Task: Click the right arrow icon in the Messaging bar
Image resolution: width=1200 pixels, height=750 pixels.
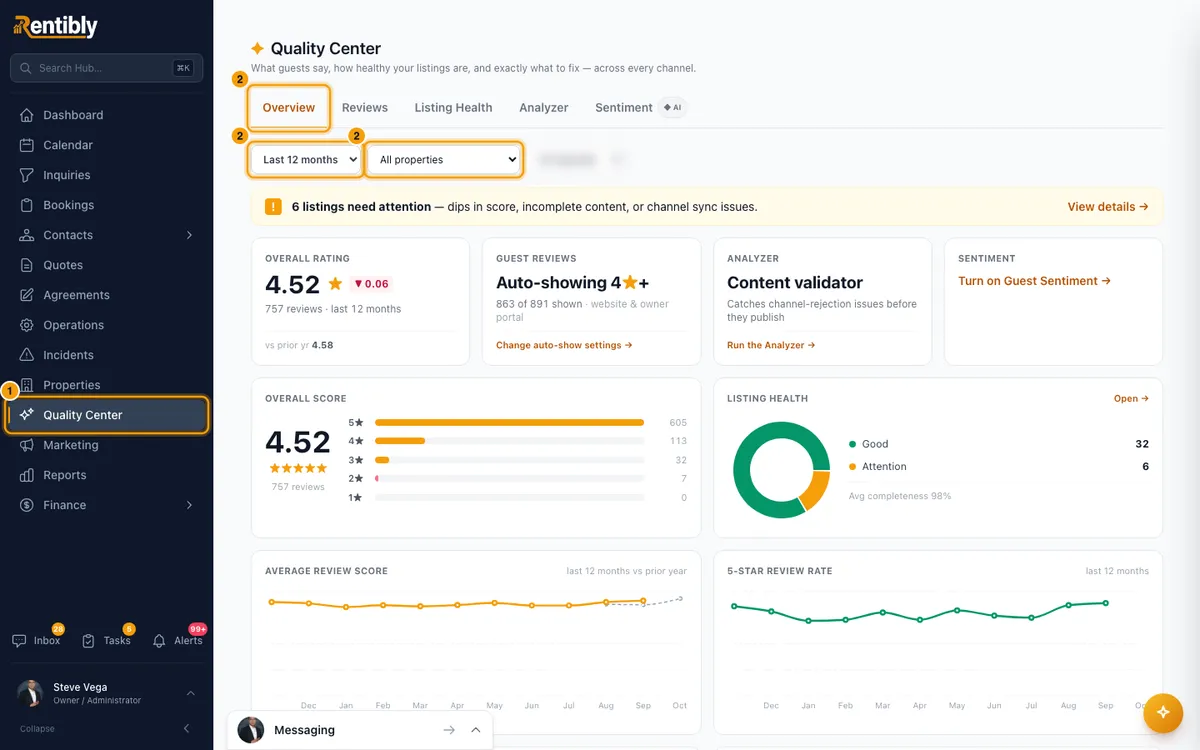Action: [x=450, y=731]
